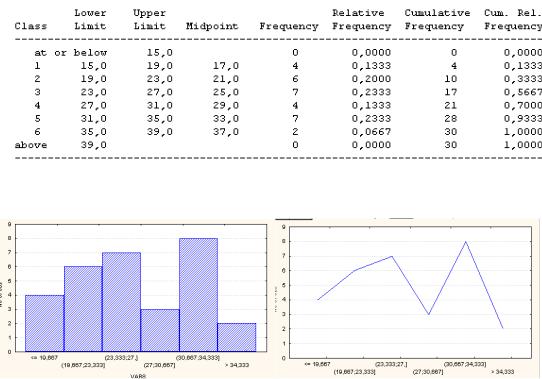The height and width of the screenshot is (379, 542).
Task: Click relative frequency 0,2000 in class 2
Action: (x=372, y=79)
